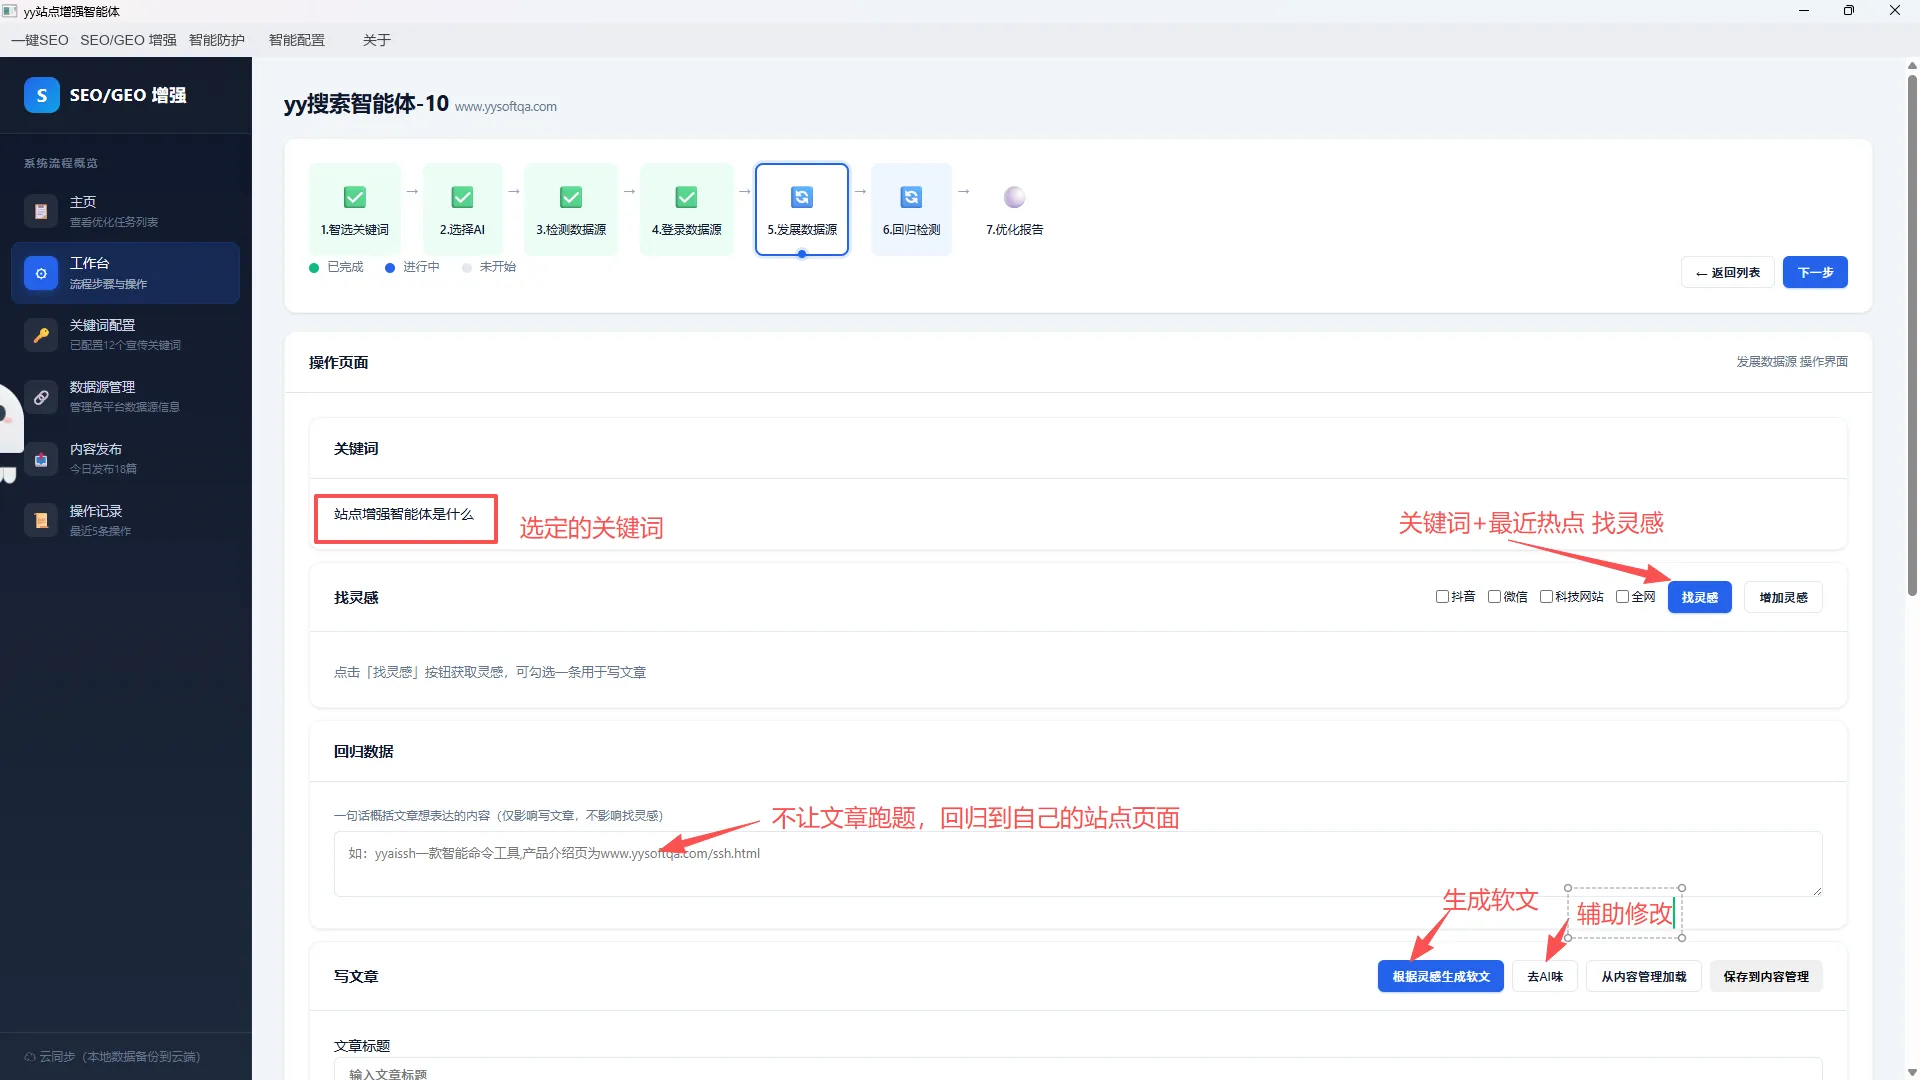The height and width of the screenshot is (1080, 1920).
Task: Click the www.yysoftqa.com site text
Action: pos(505,107)
